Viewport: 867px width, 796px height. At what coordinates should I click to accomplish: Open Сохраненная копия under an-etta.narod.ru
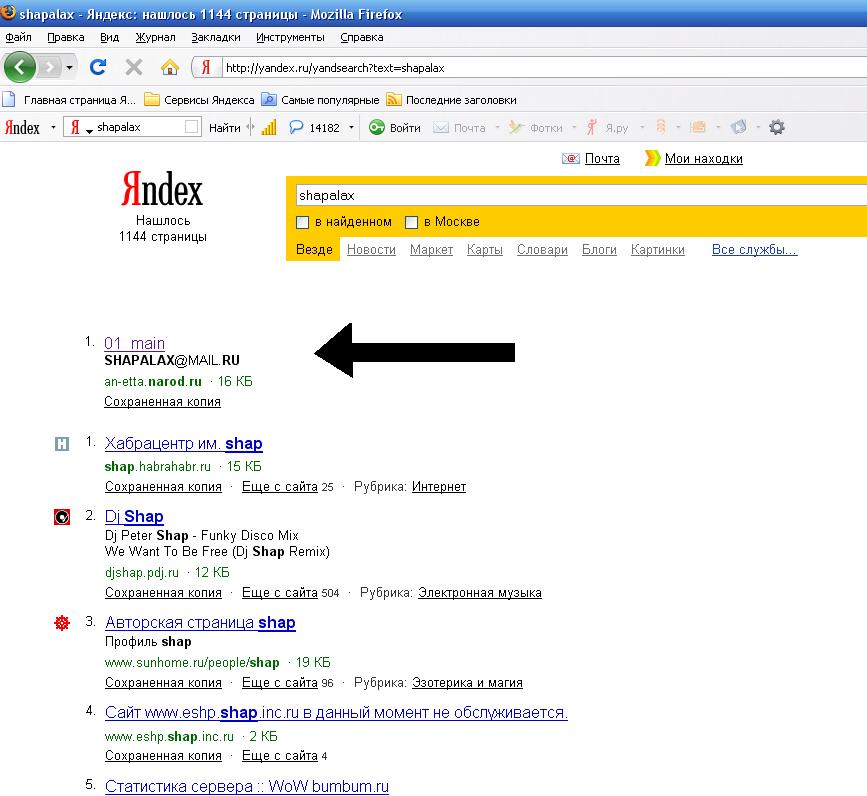pyautogui.click(x=163, y=402)
